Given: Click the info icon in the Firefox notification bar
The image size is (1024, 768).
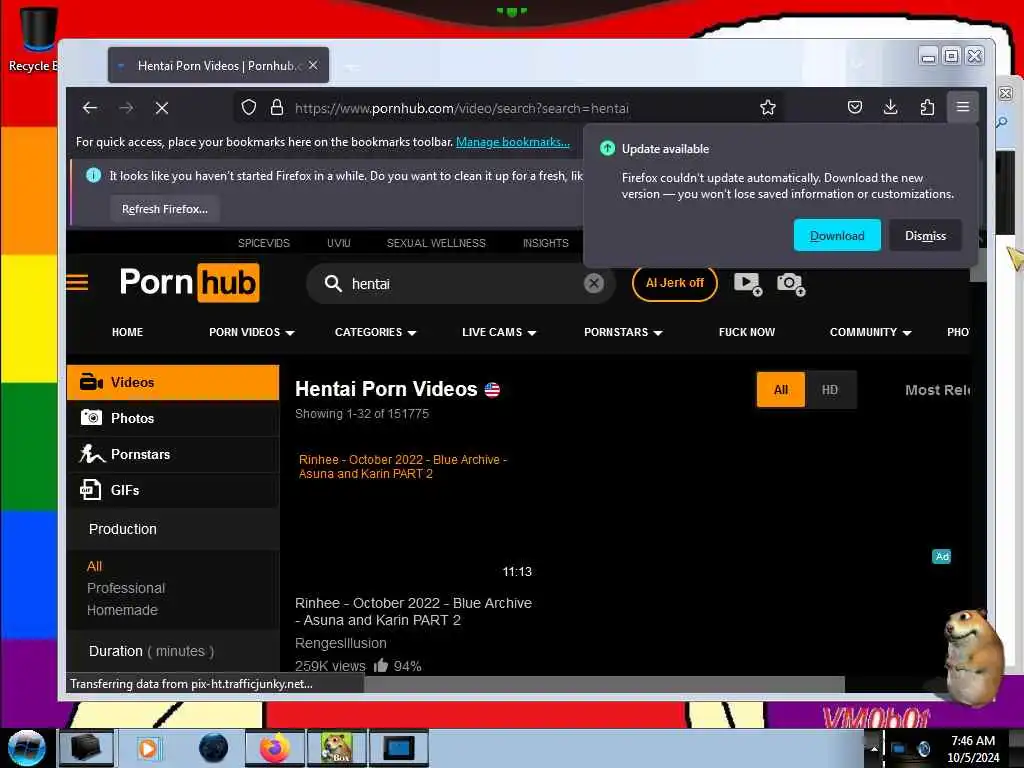Looking at the screenshot, I should 93,175.
